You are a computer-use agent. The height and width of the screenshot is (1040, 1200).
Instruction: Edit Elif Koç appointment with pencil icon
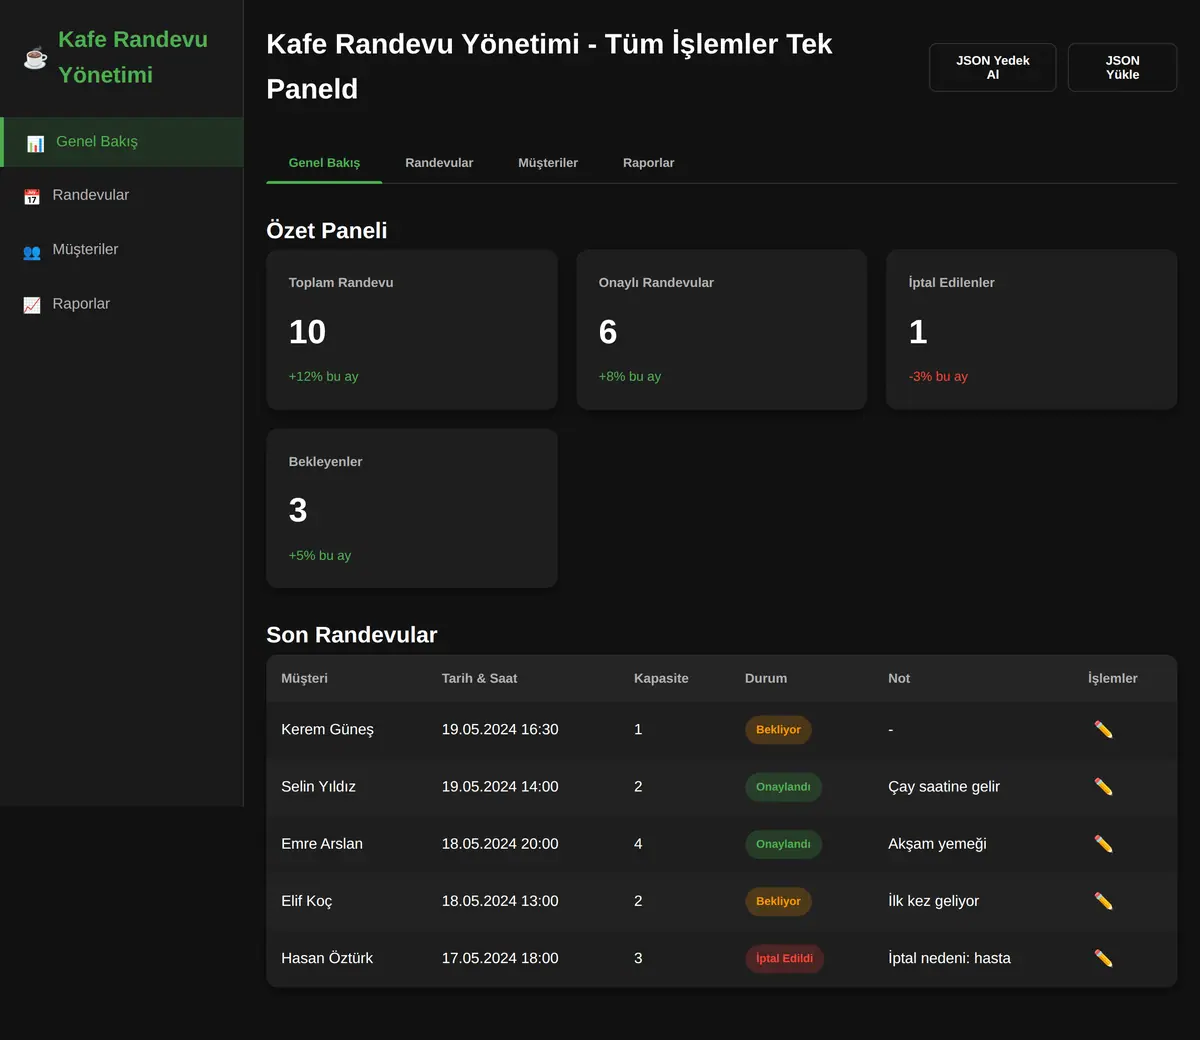[x=1103, y=901]
